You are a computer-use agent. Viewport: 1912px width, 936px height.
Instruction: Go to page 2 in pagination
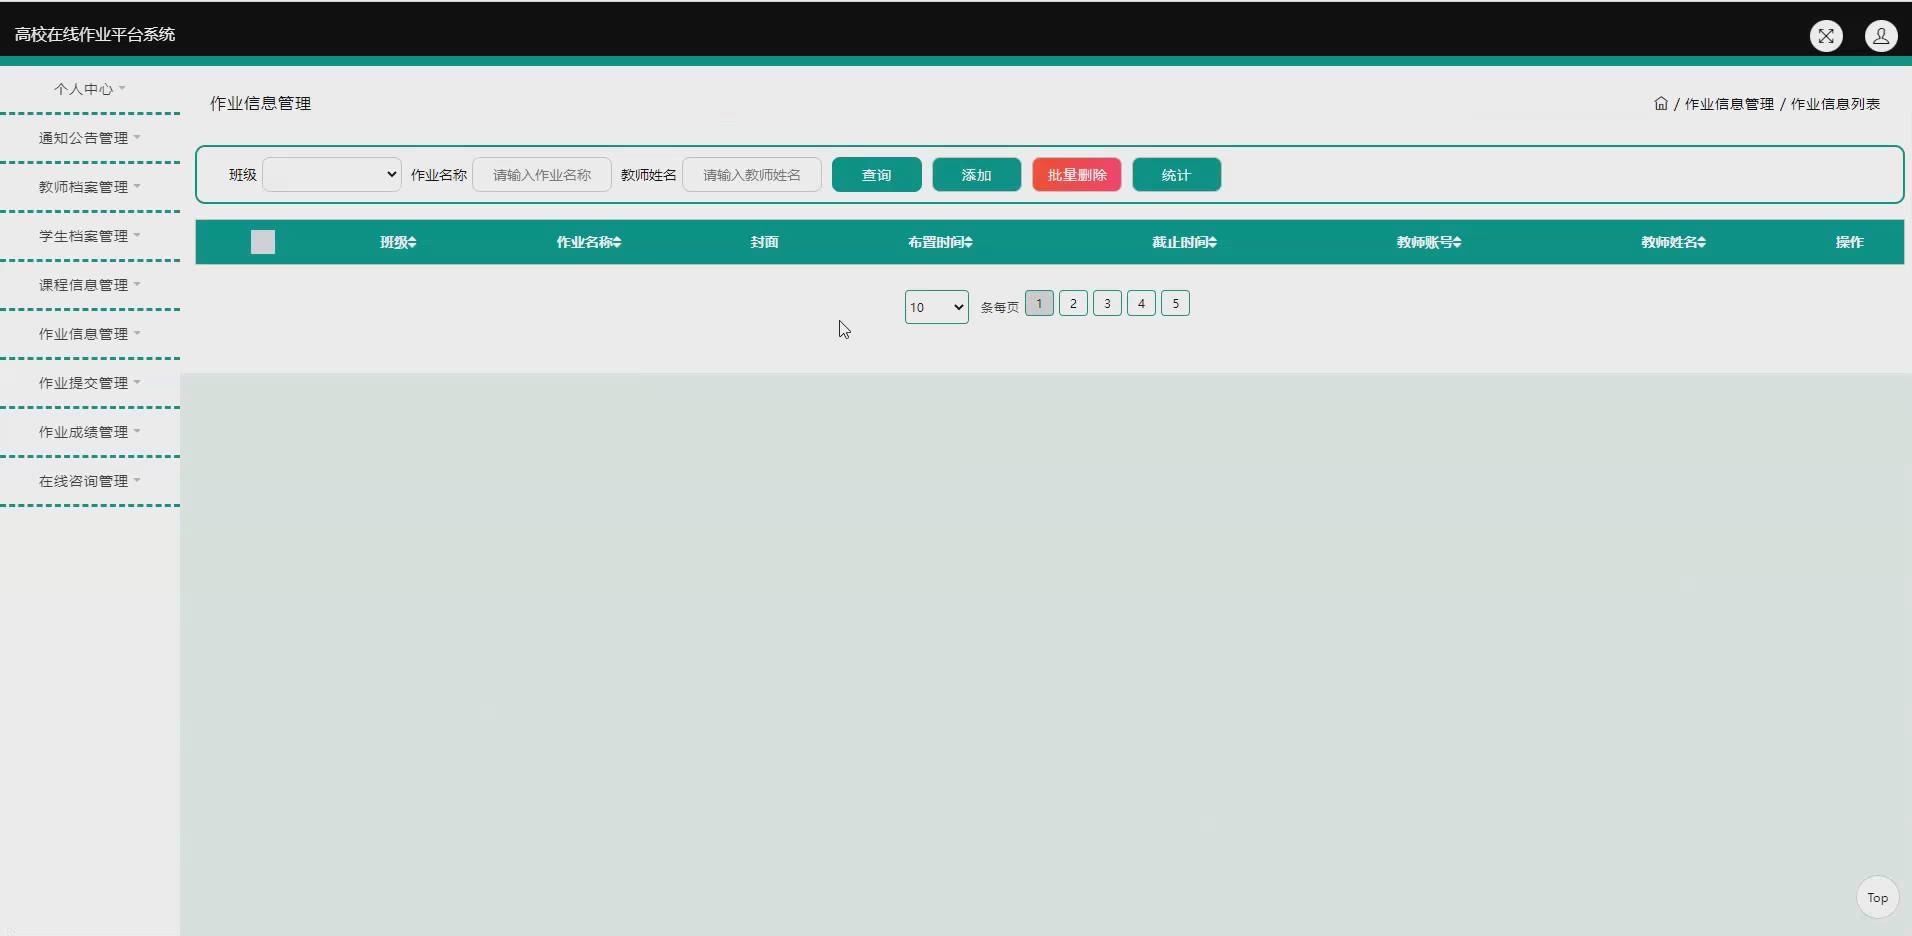pyautogui.click(x=1073, y=303)
